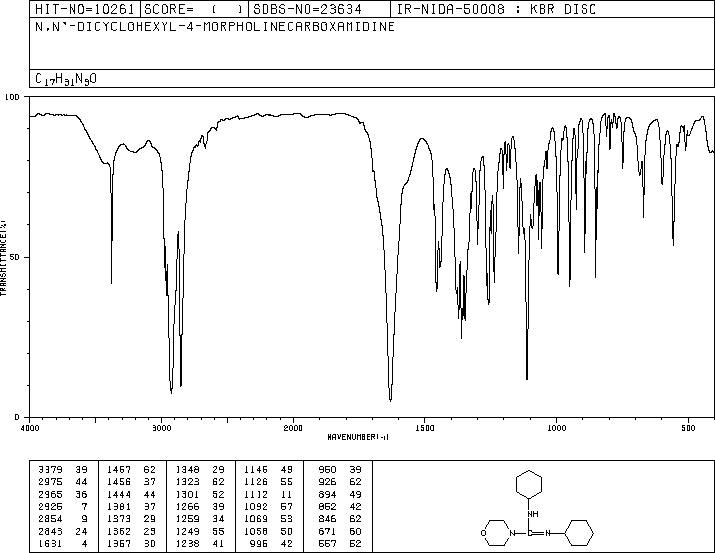Select peak table entry 1467
Image resolution: width=715 pixels, height=553 pixels.
119,470
